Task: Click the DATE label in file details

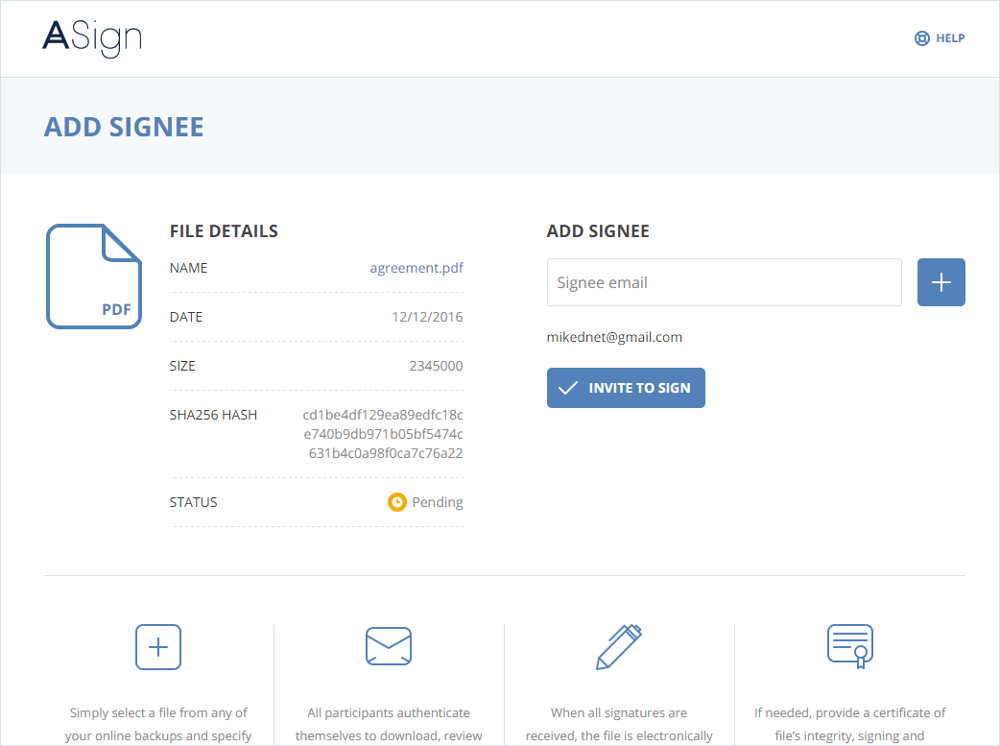Action: point(186,317)
